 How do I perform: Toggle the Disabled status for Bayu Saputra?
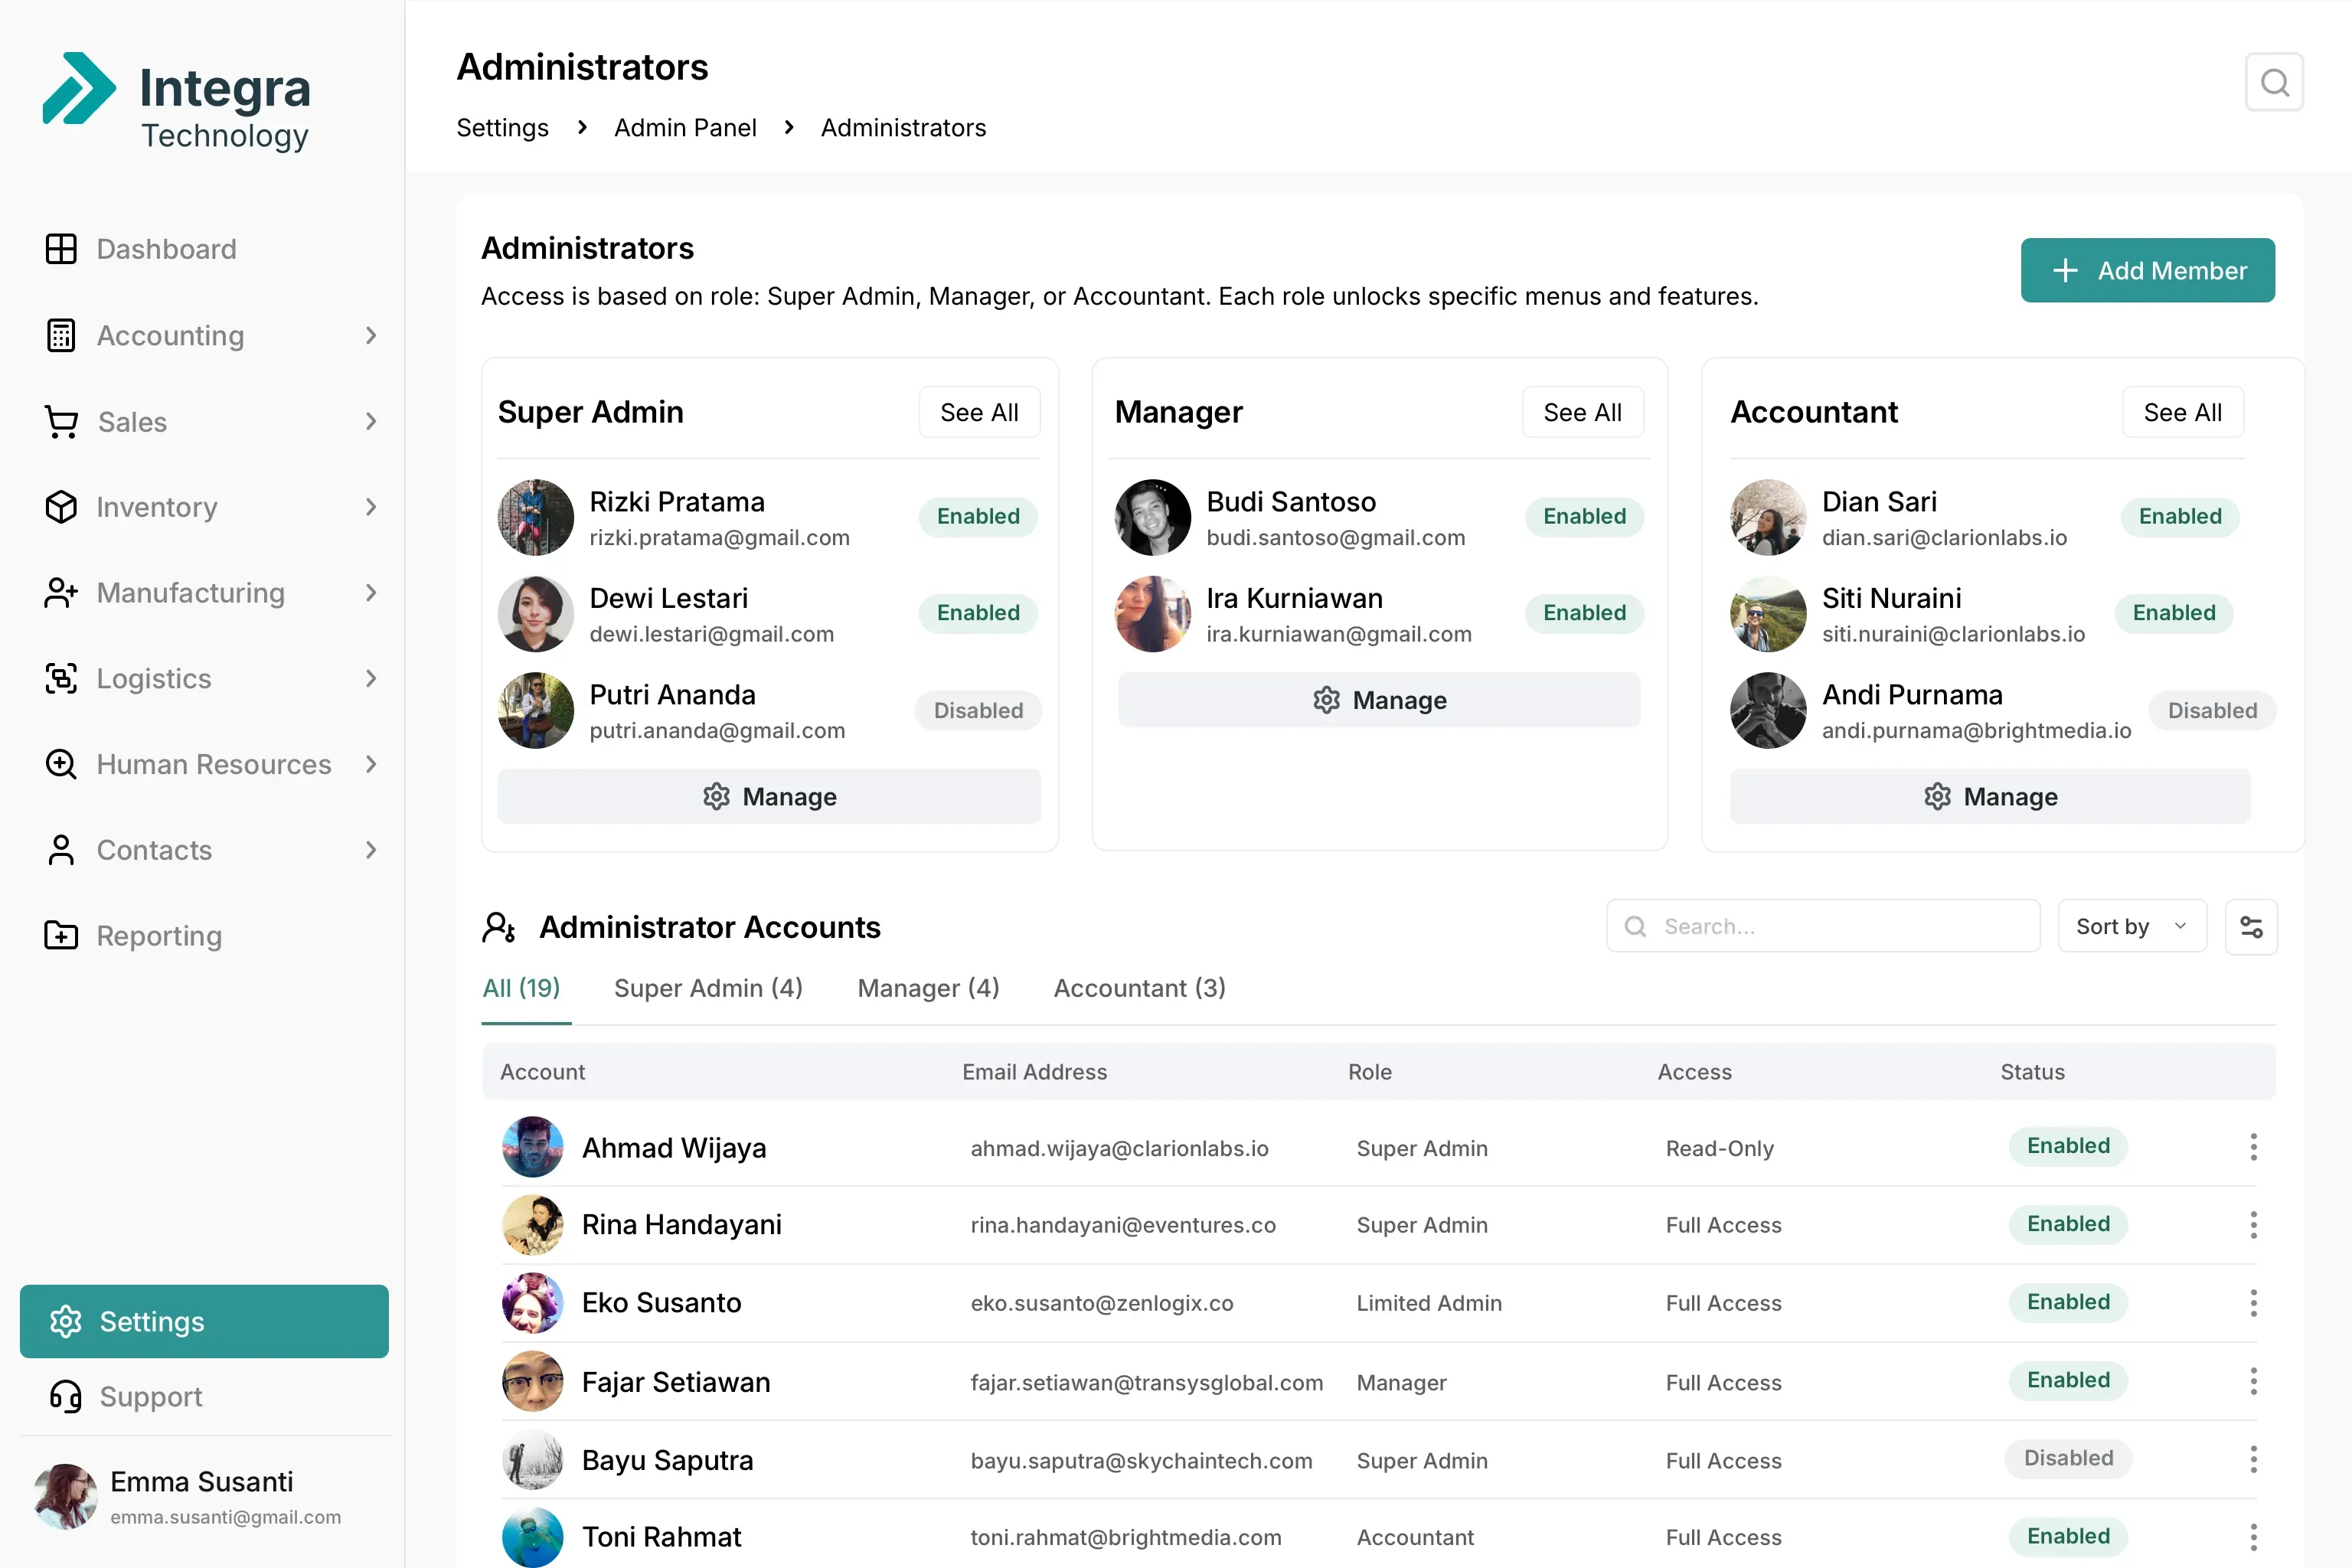2068,1459
